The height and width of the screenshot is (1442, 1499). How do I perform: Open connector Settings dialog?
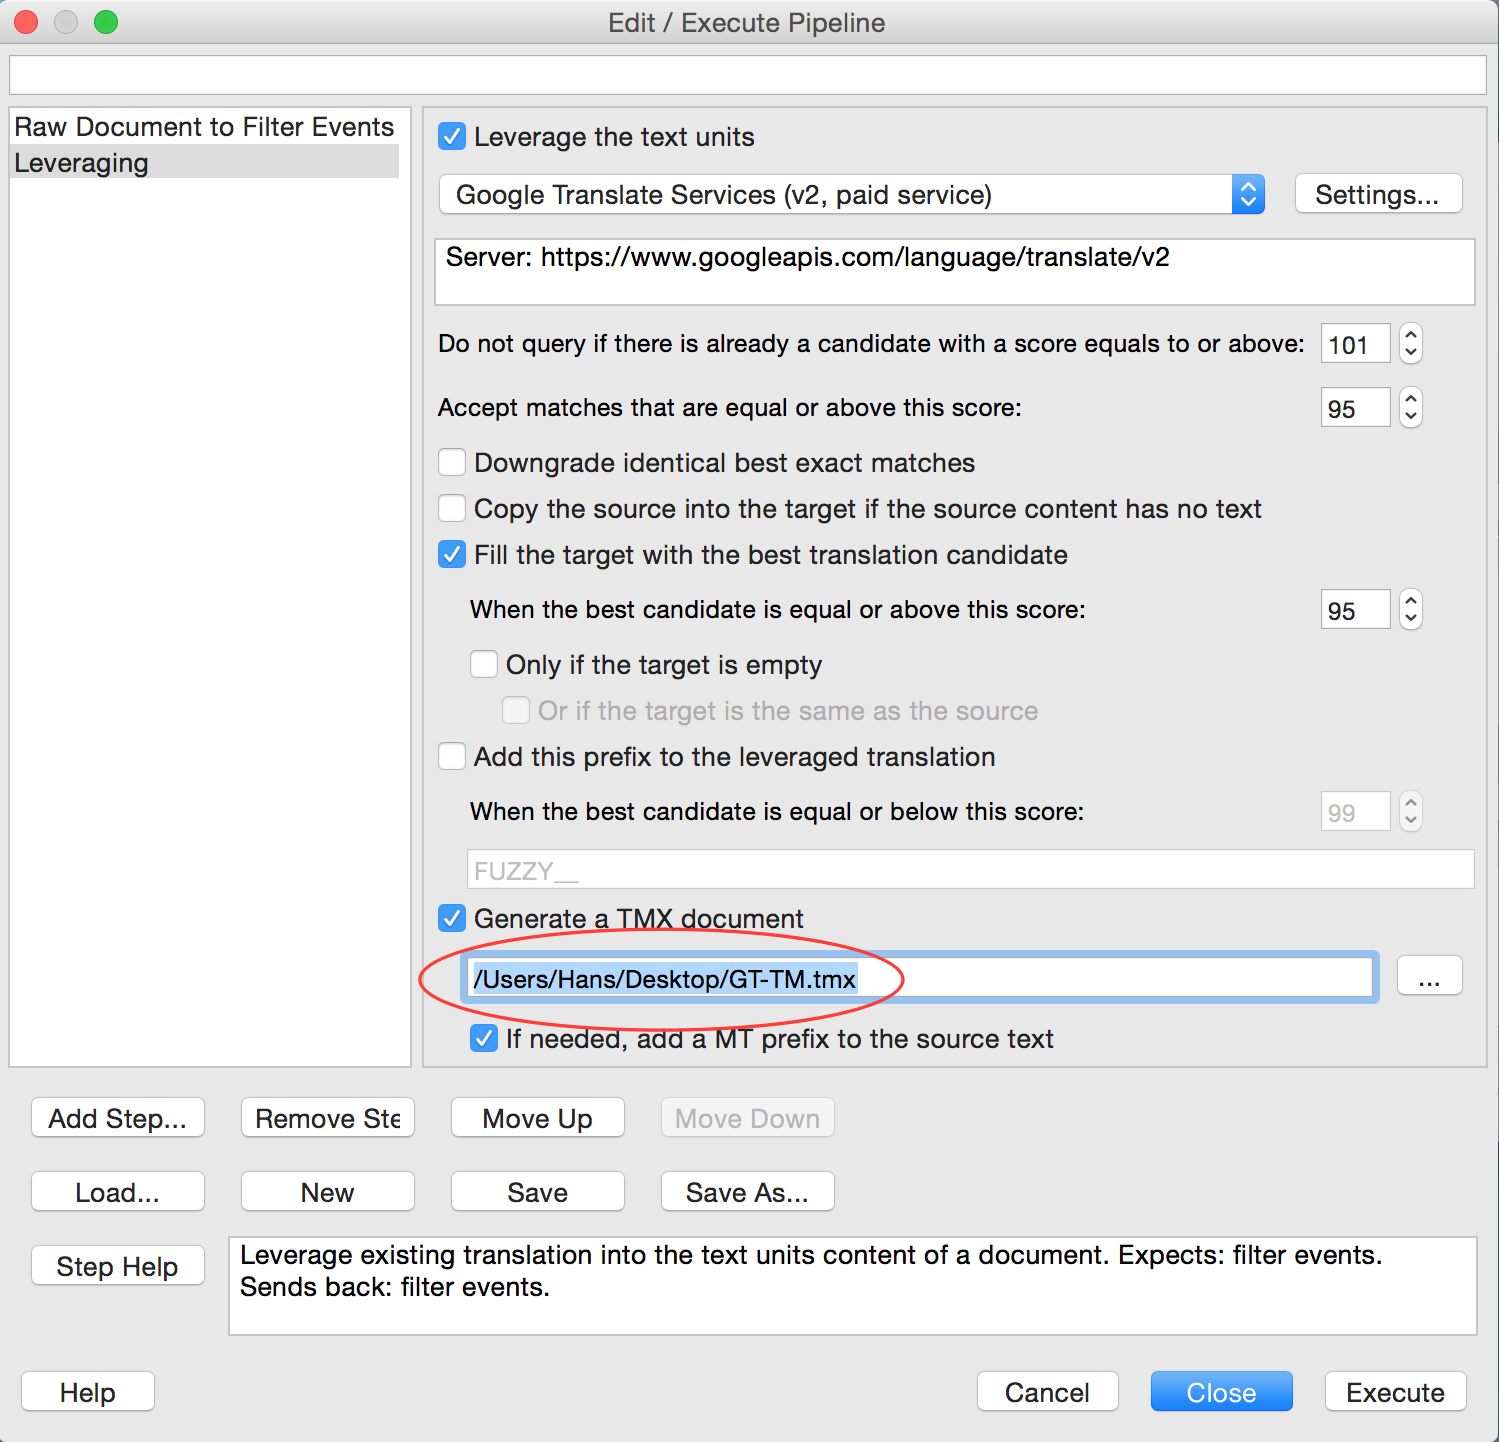1377,195
